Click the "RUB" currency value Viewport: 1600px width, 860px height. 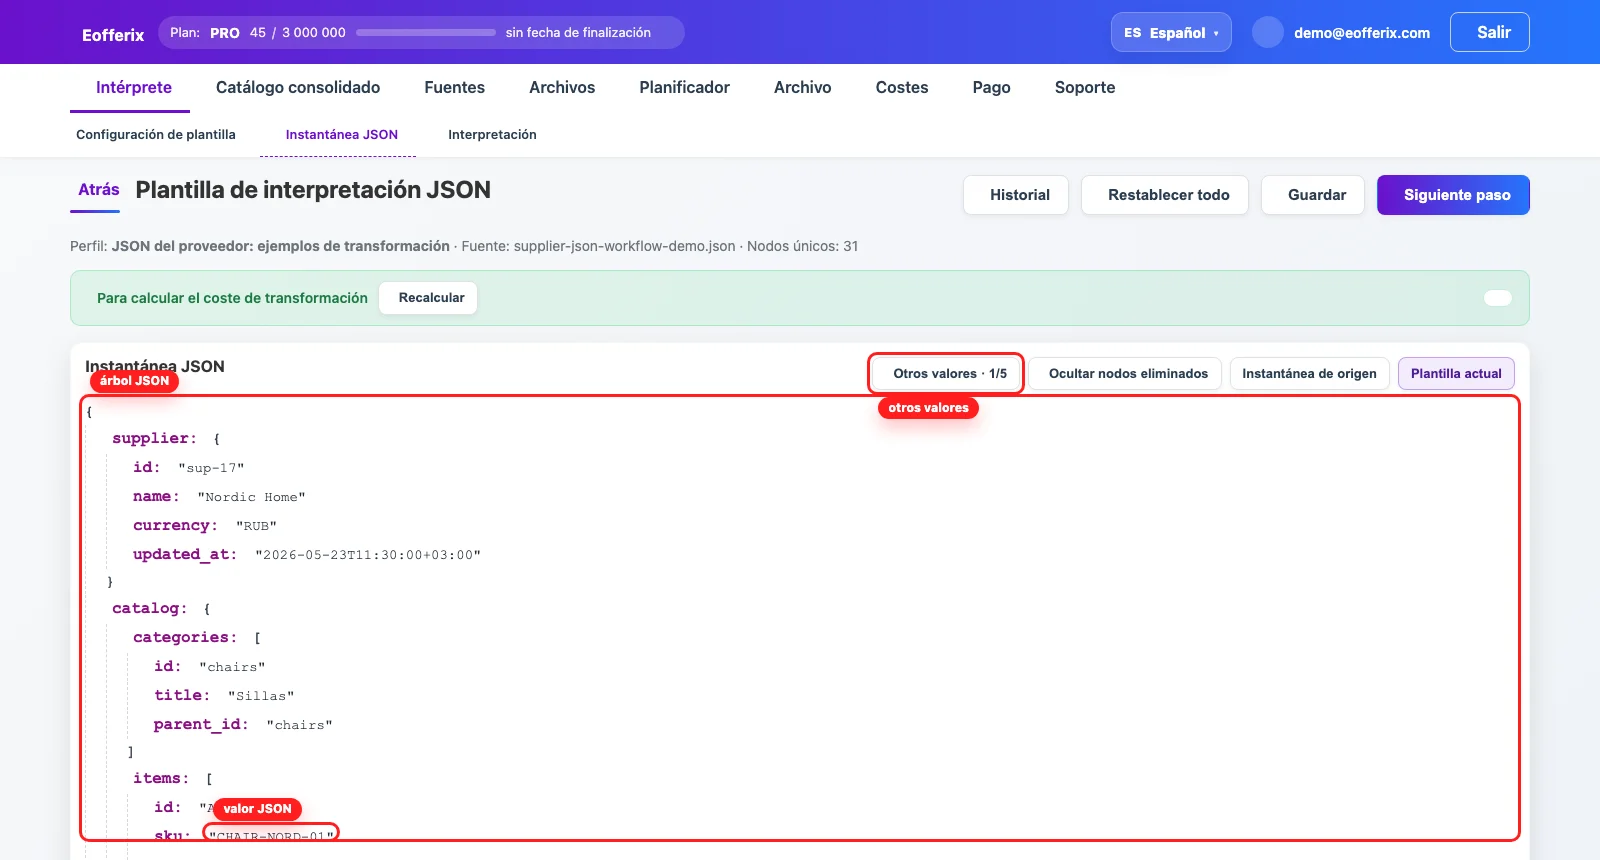(256, 526)
